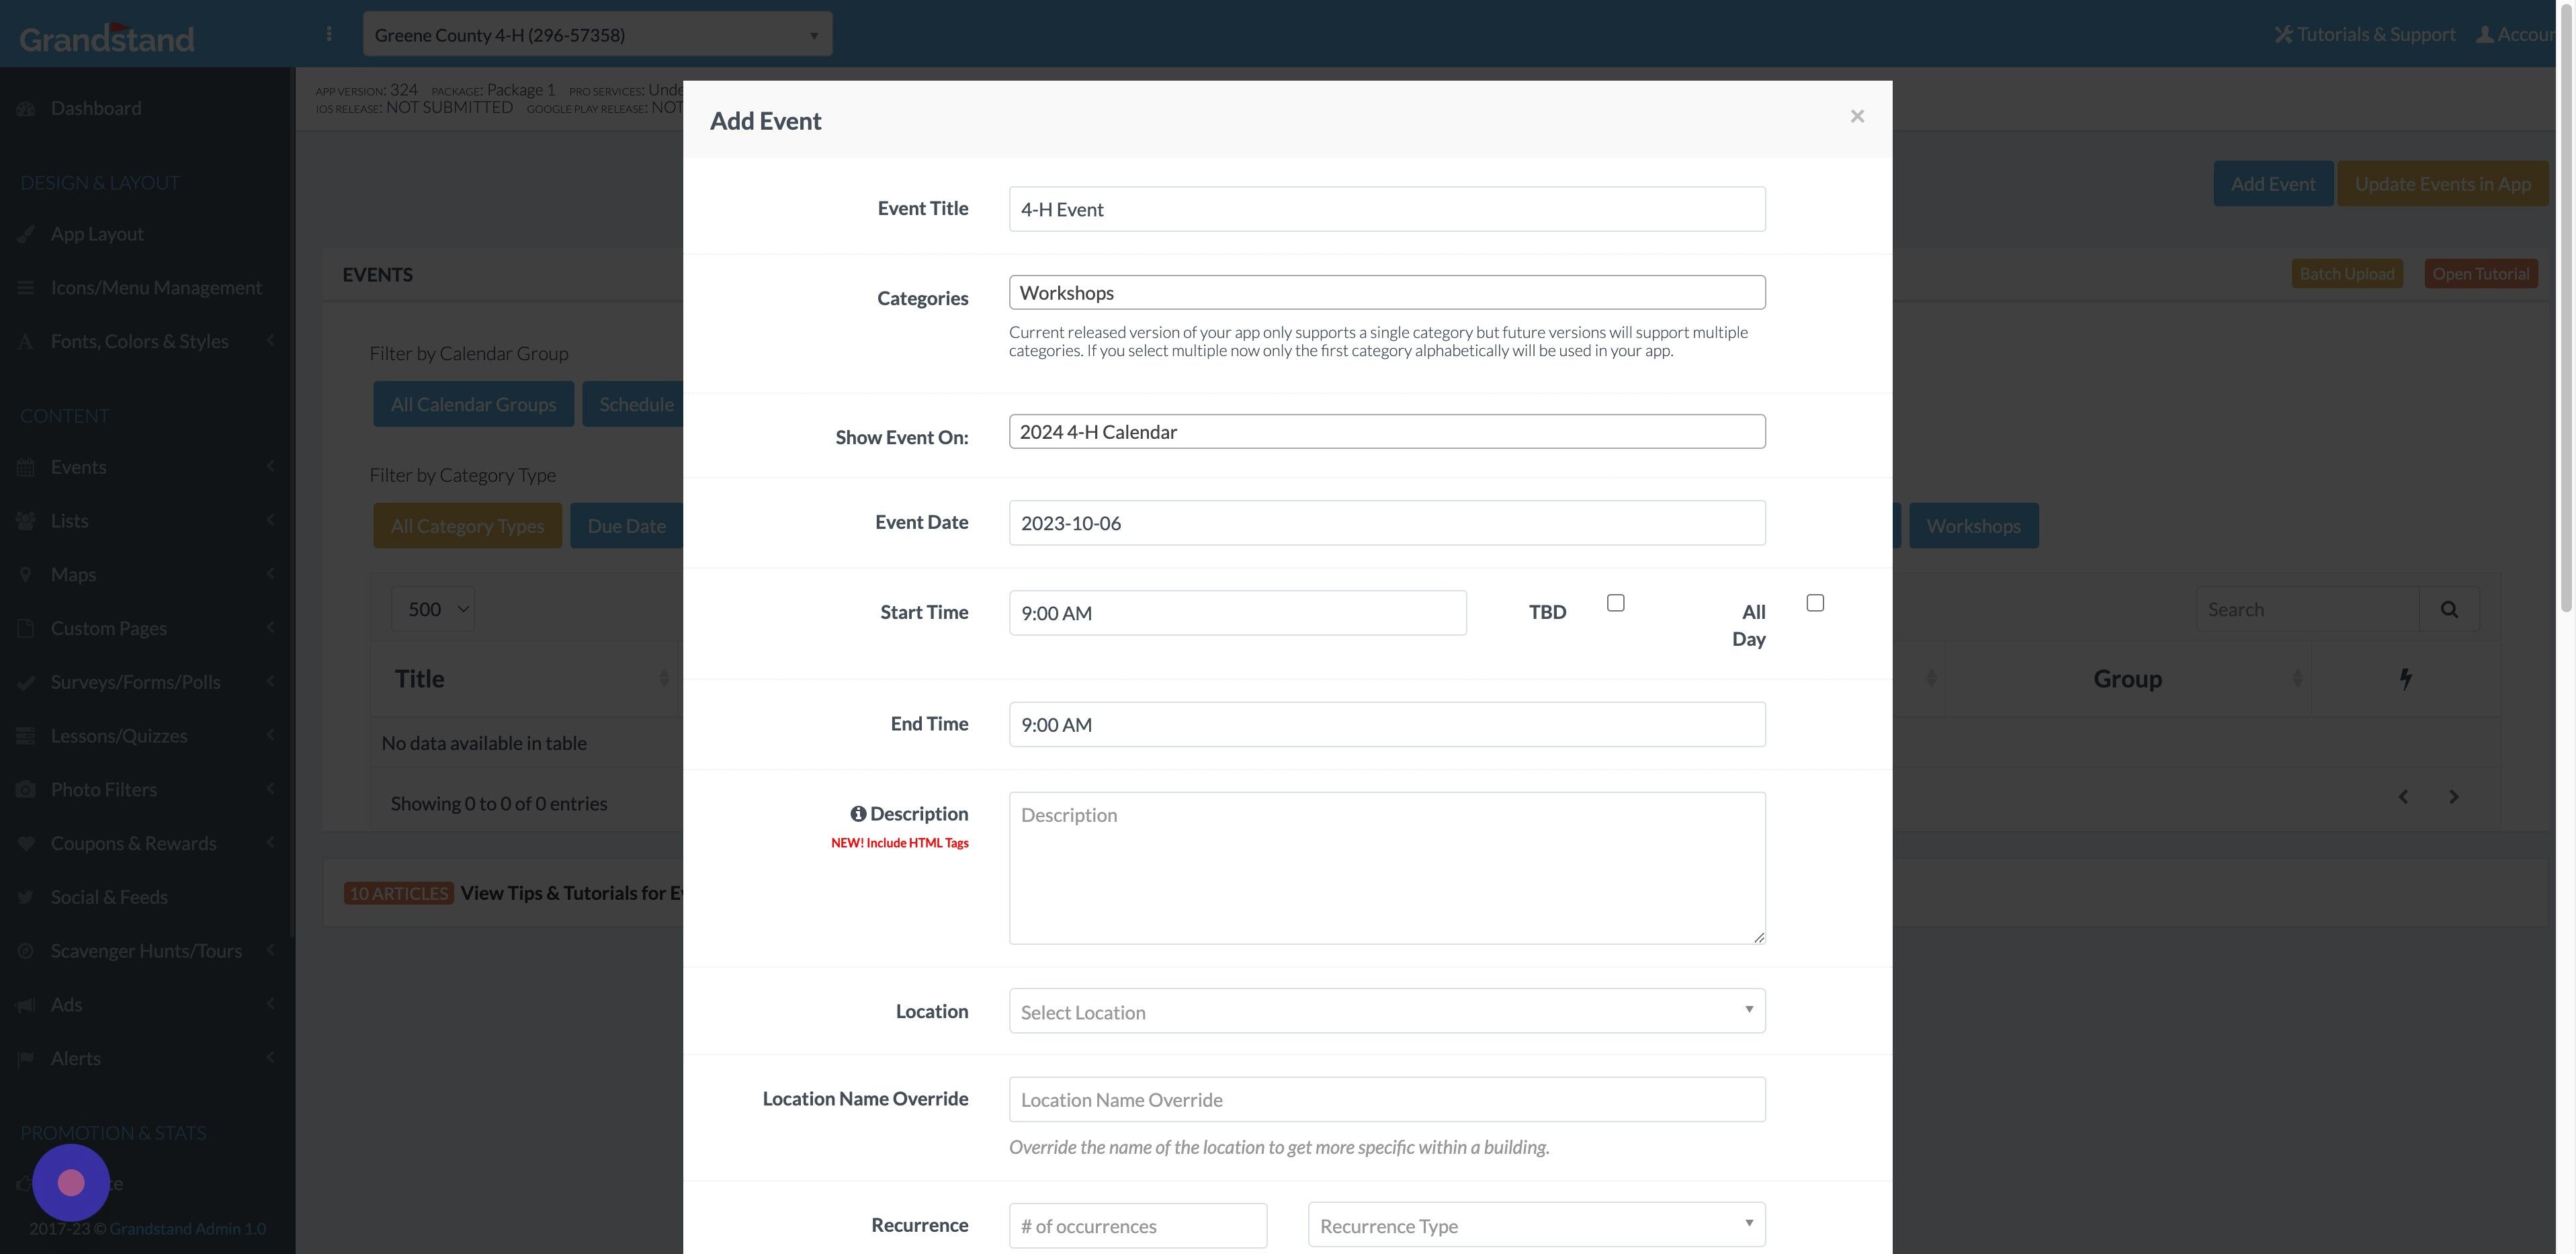Open Photo Filters via camera icon
This screenshot has width=2576, height=1254.
26,789
